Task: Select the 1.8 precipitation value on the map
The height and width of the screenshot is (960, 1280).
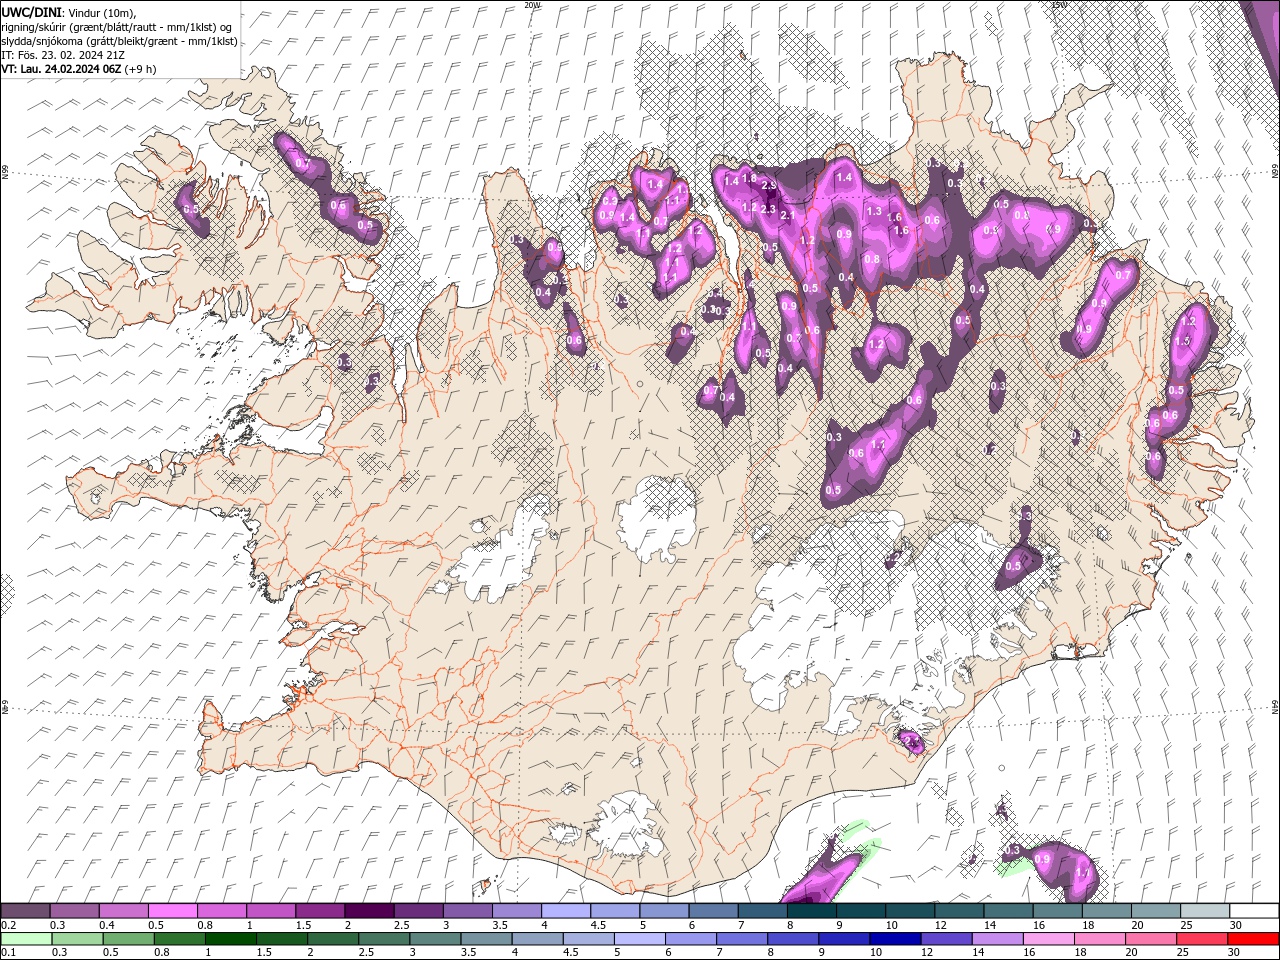Action: pos(749,179)
